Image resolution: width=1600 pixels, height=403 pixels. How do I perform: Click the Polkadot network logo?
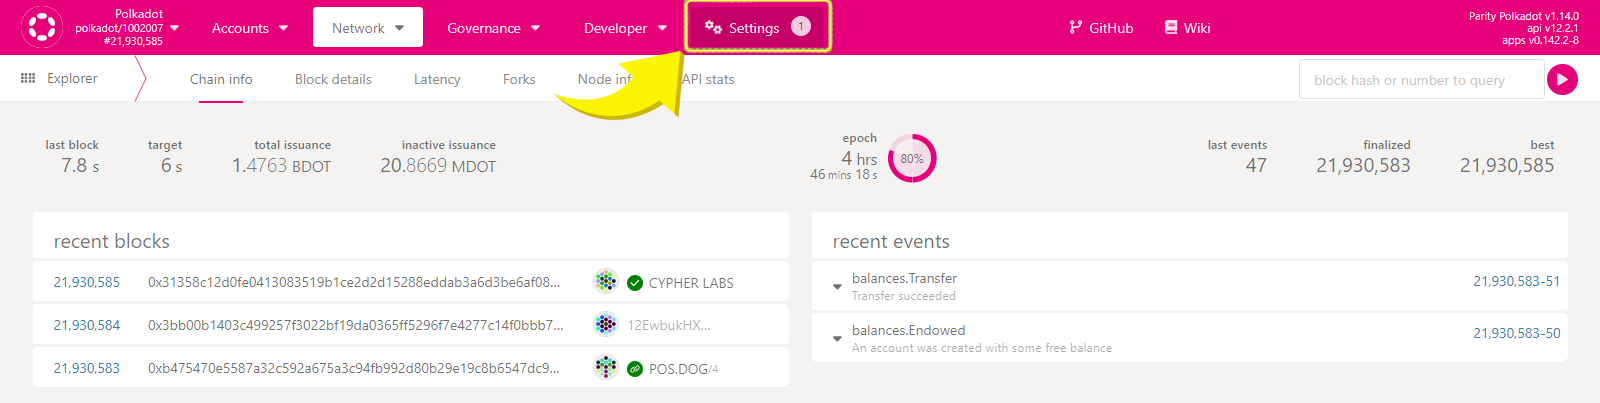[x=41, y=27]
